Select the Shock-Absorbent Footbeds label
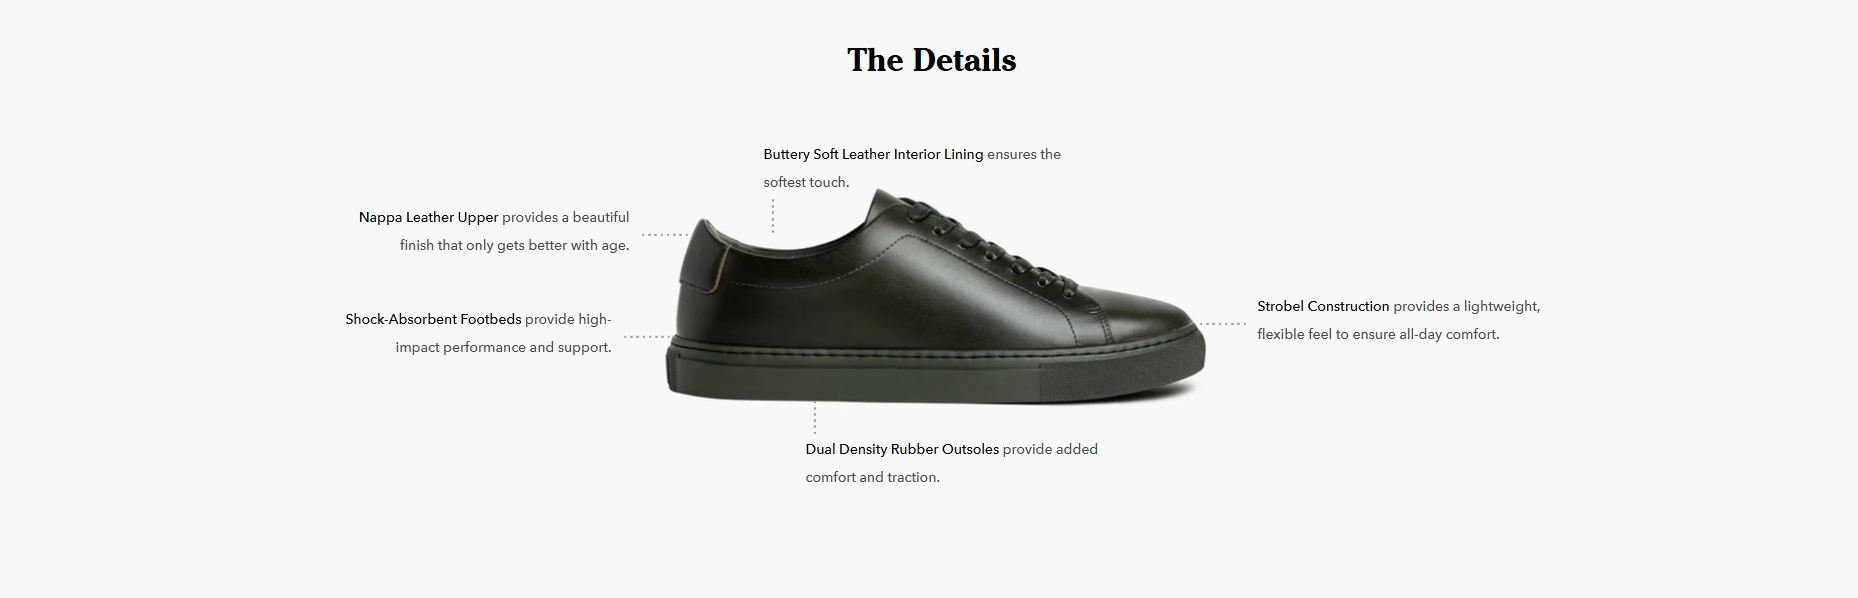Screen dimensions: 1858x598 (x=433, y=319)
